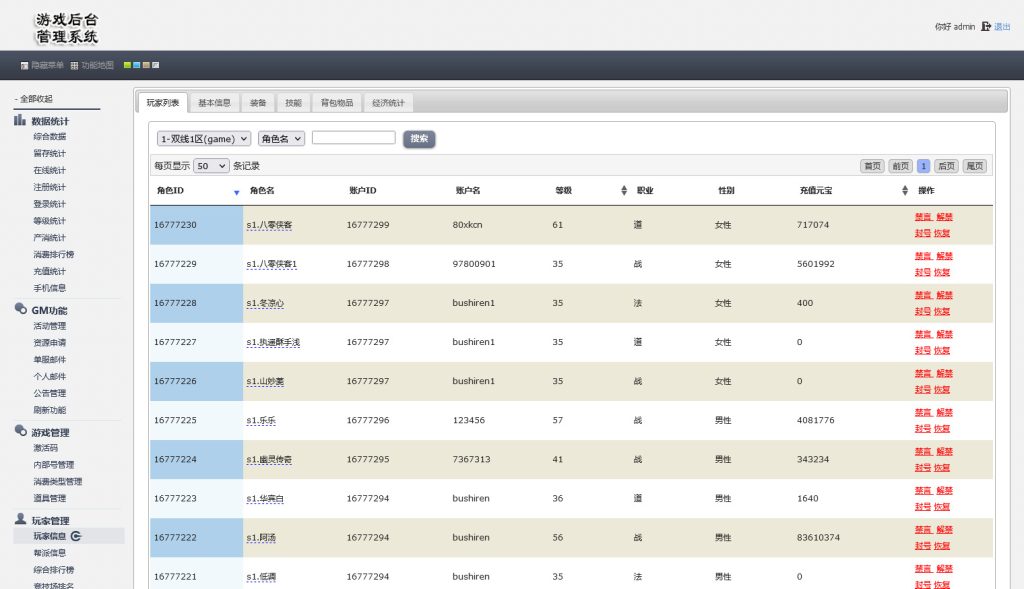Open 活动管理 in the sidebar

[50, 326]
